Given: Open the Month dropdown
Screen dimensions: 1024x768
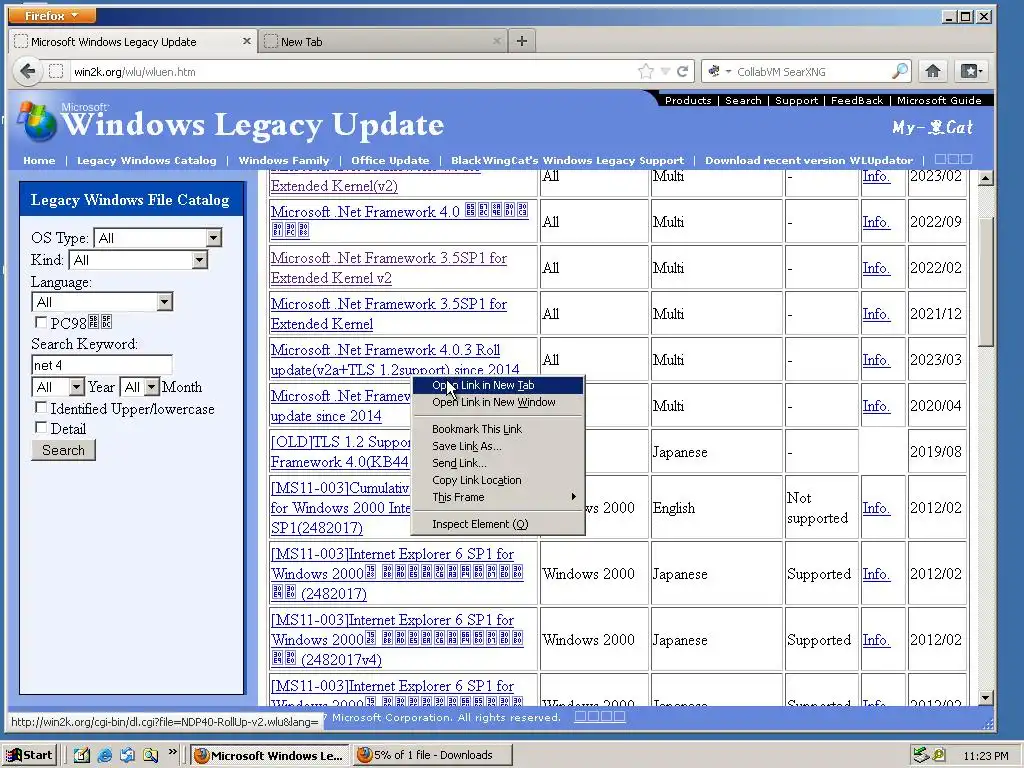Looking at the screenshot, I should (152, 387).
